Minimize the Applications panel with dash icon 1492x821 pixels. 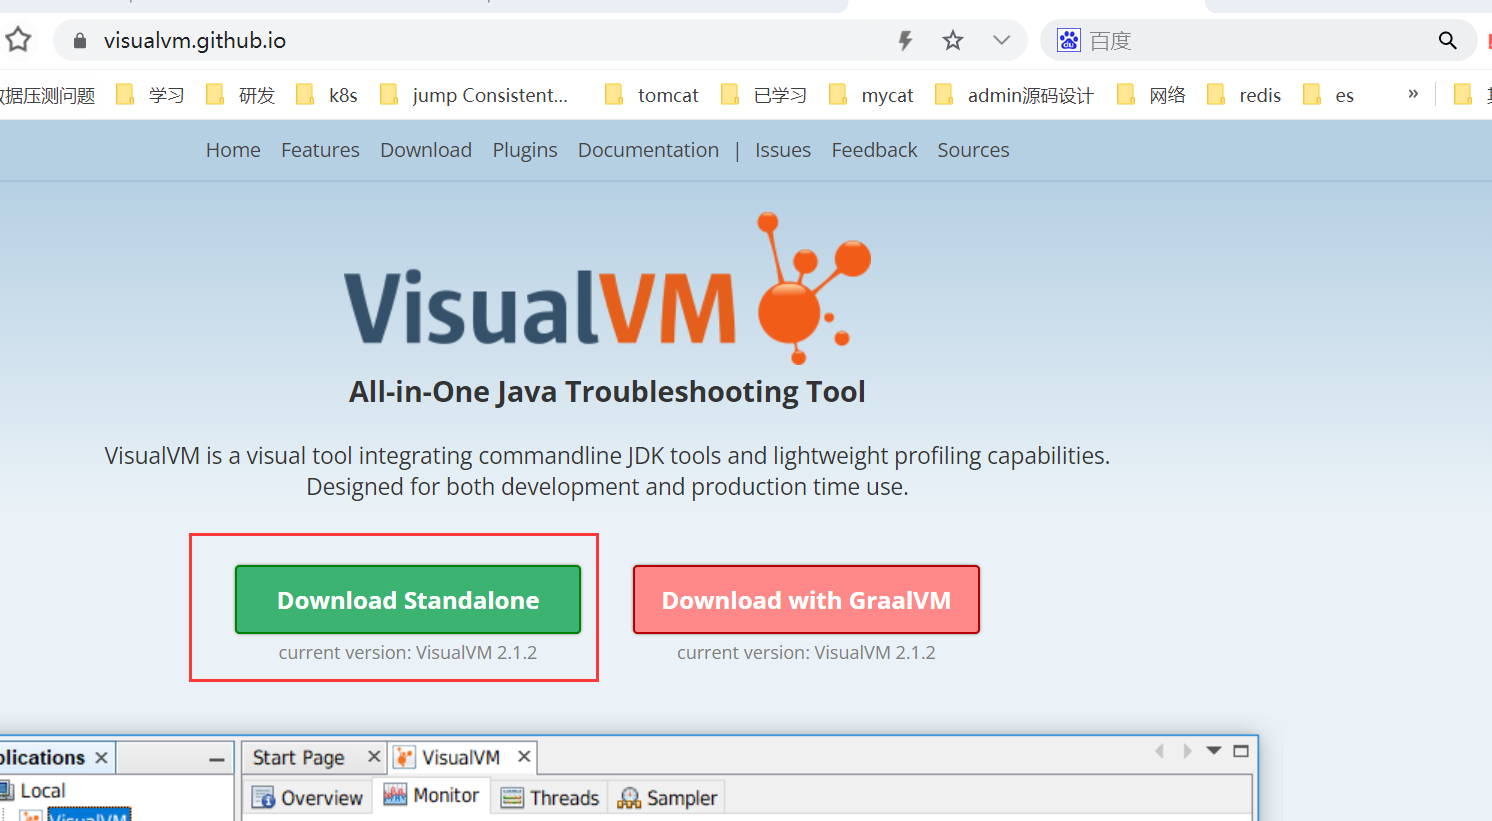216,760
